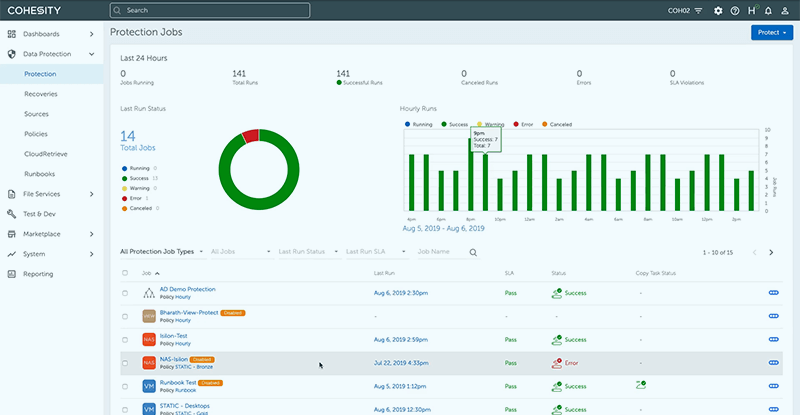Select the Bharath-View-Protect checkbox
The image size is (800, 415).
125,316
